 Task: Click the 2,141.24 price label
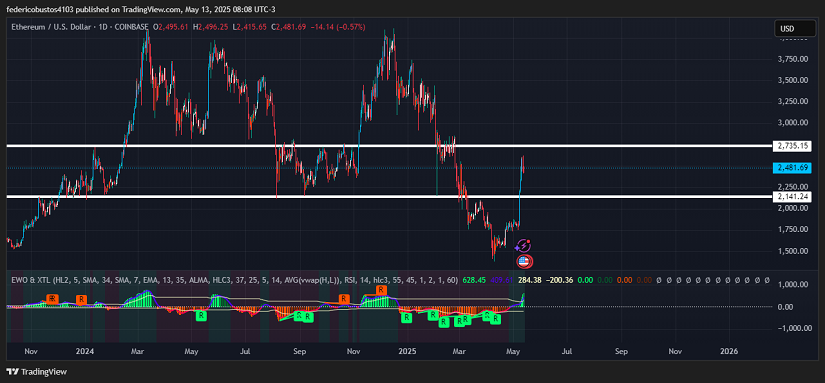792,197
